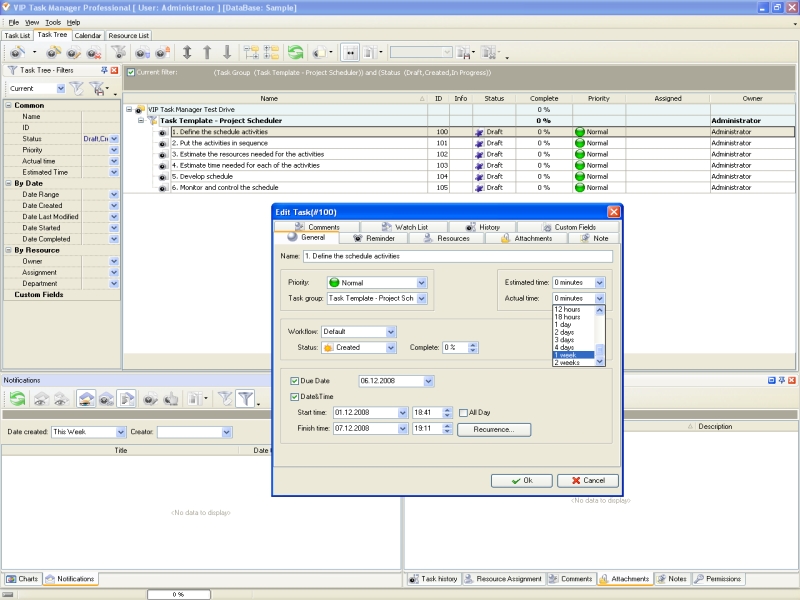Viewport: 800px width, 600px height.
Task: Pin the Task Tree - Filters panel
Action: (x=104, y=70)
